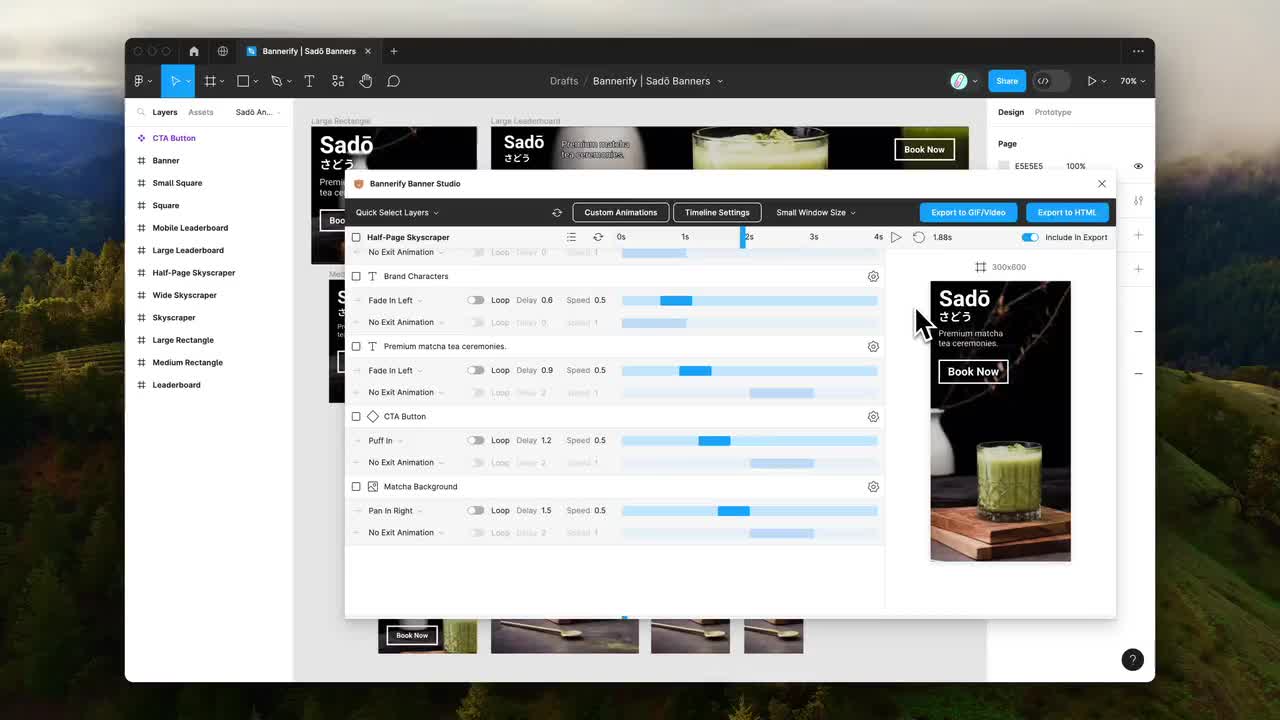Open No Exit Animation dropdown under Pan In Right

click(x=405, y=532)
